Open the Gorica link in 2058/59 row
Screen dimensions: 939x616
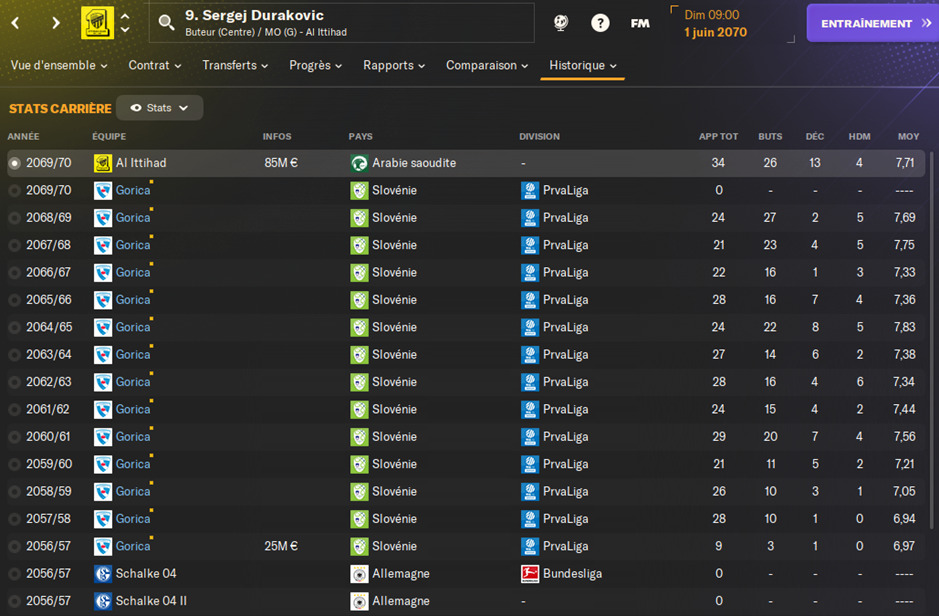coord(133,491)
